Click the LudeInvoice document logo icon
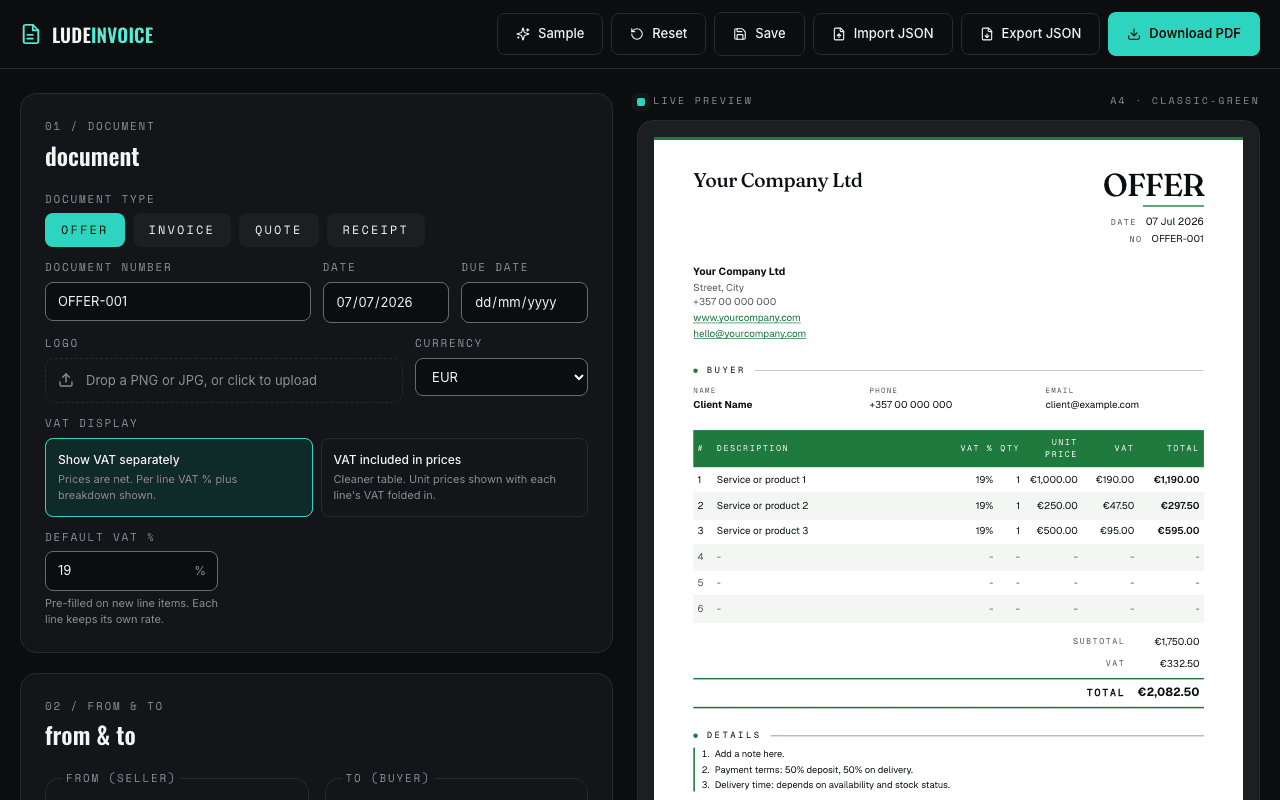 [32, 34]
